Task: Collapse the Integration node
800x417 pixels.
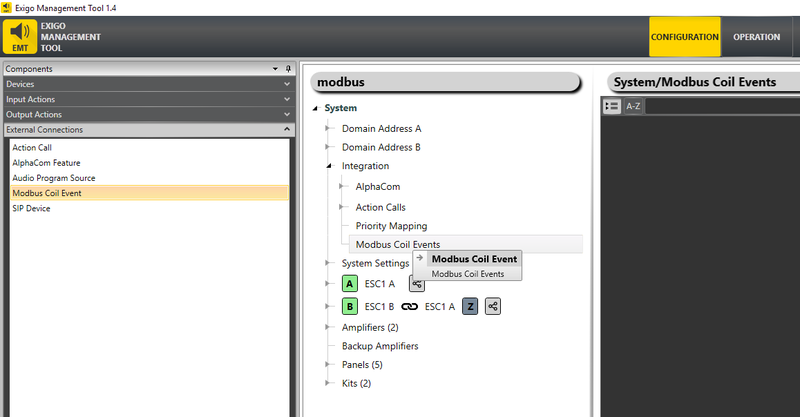Action: coord(329,166)
